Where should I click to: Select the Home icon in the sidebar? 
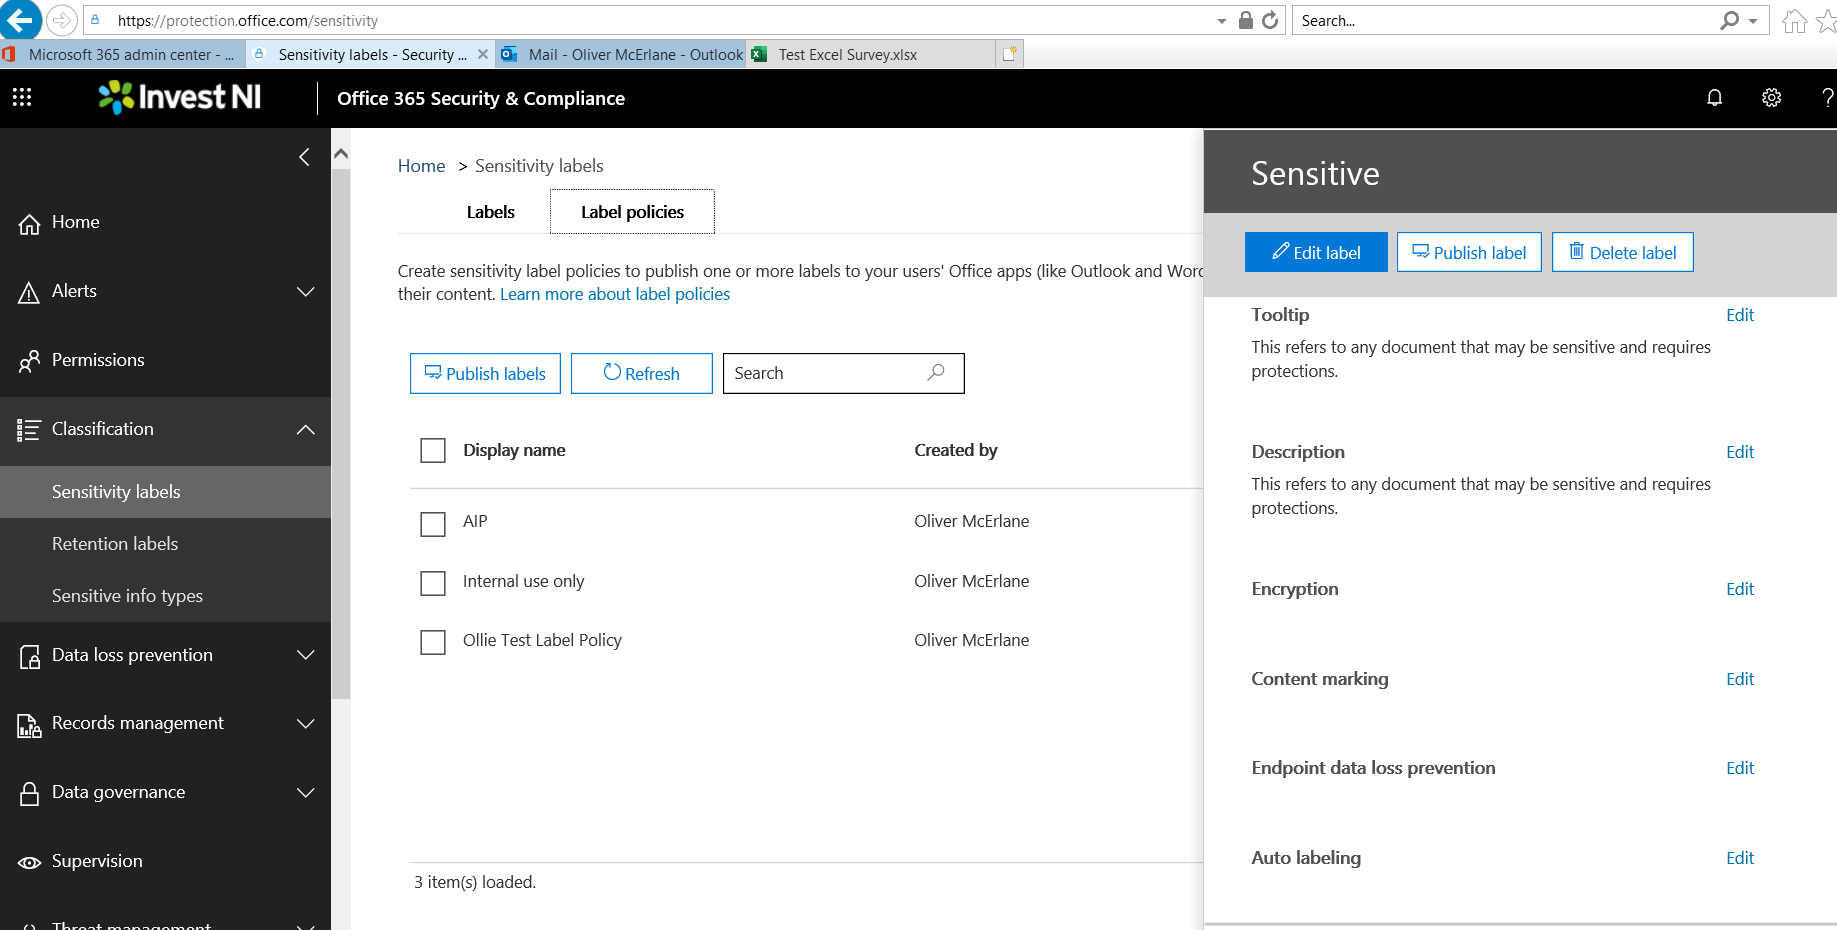point(29,222)
